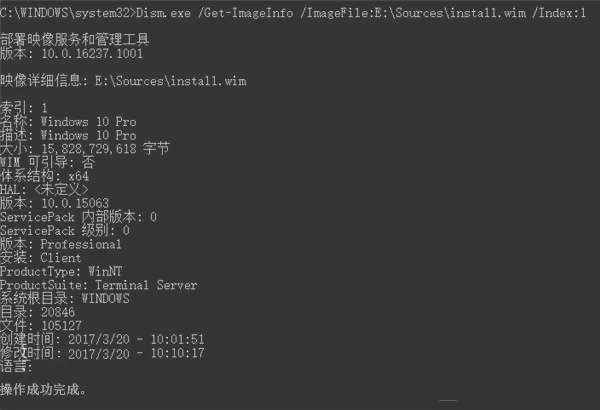Click the image path E:\Sources\install.wim line
600x410 pixels.
click(123, 81)
